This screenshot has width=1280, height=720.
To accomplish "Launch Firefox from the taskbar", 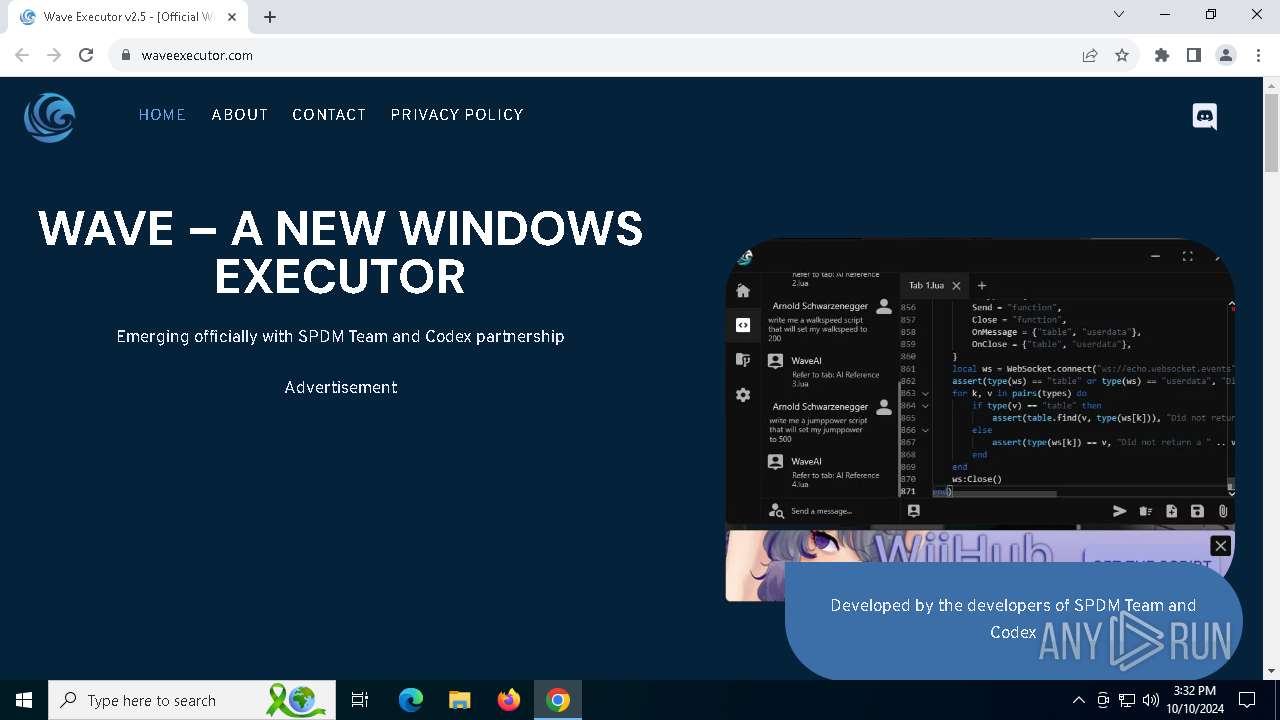I will click(x=509, y=700).
